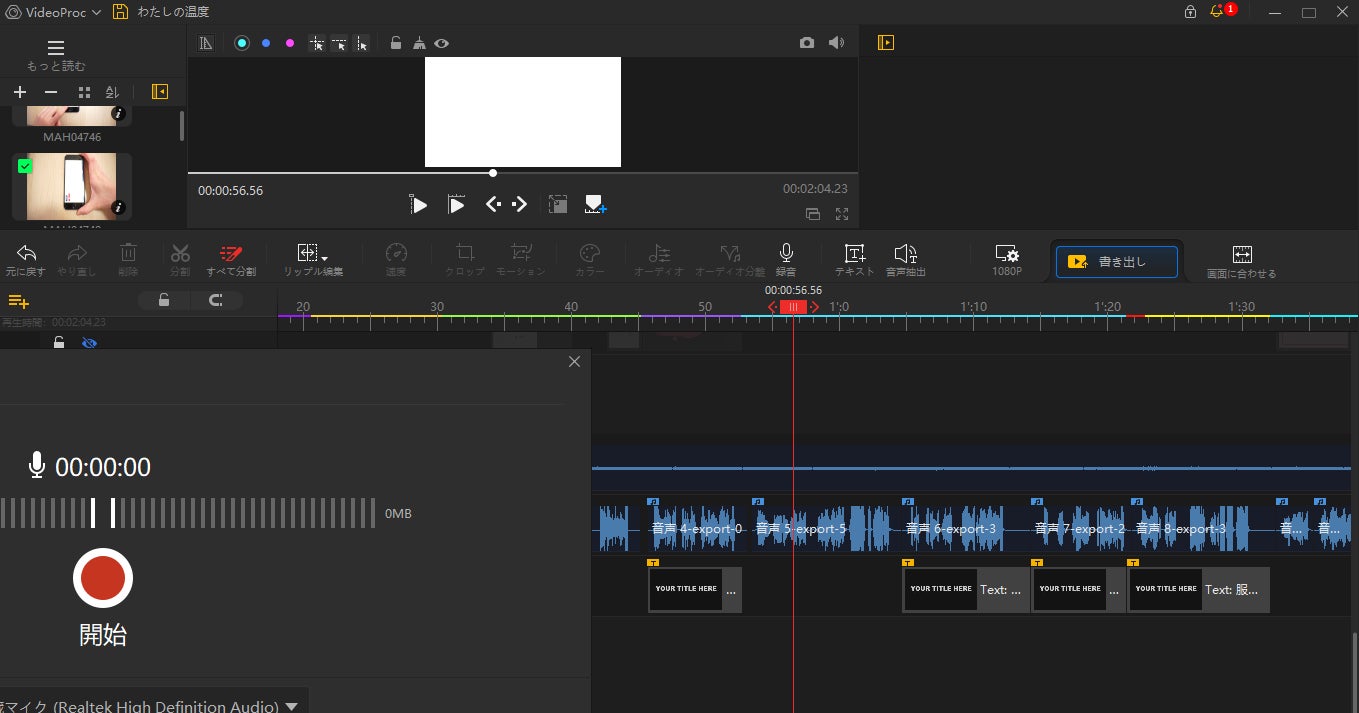Click the すべて分割 split-all icon
The height and width of the screenshot is (713, 1359).
pos(230,254)
